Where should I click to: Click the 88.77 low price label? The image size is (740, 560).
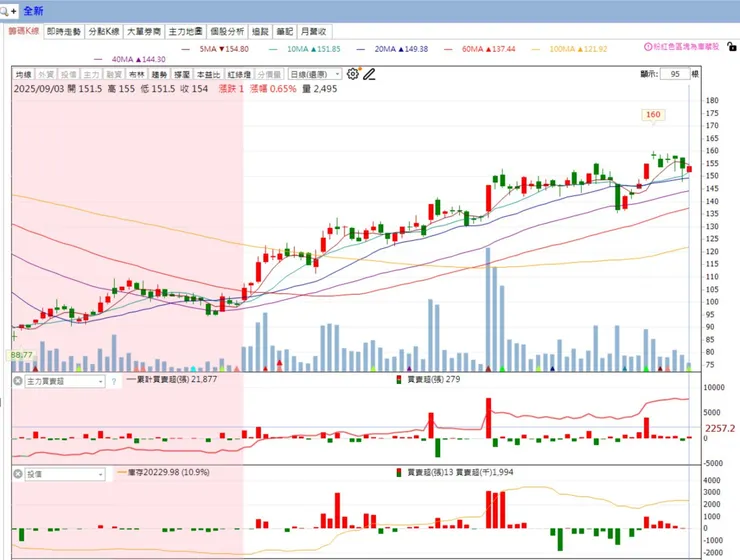(22, 355)
